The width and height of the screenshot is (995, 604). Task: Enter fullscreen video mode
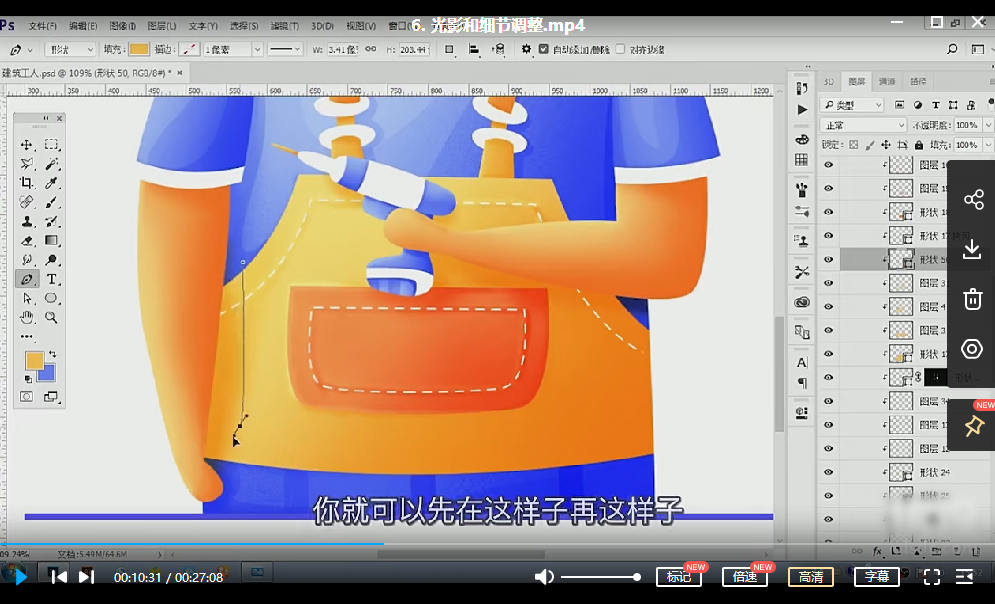click(x=931, y=577)
